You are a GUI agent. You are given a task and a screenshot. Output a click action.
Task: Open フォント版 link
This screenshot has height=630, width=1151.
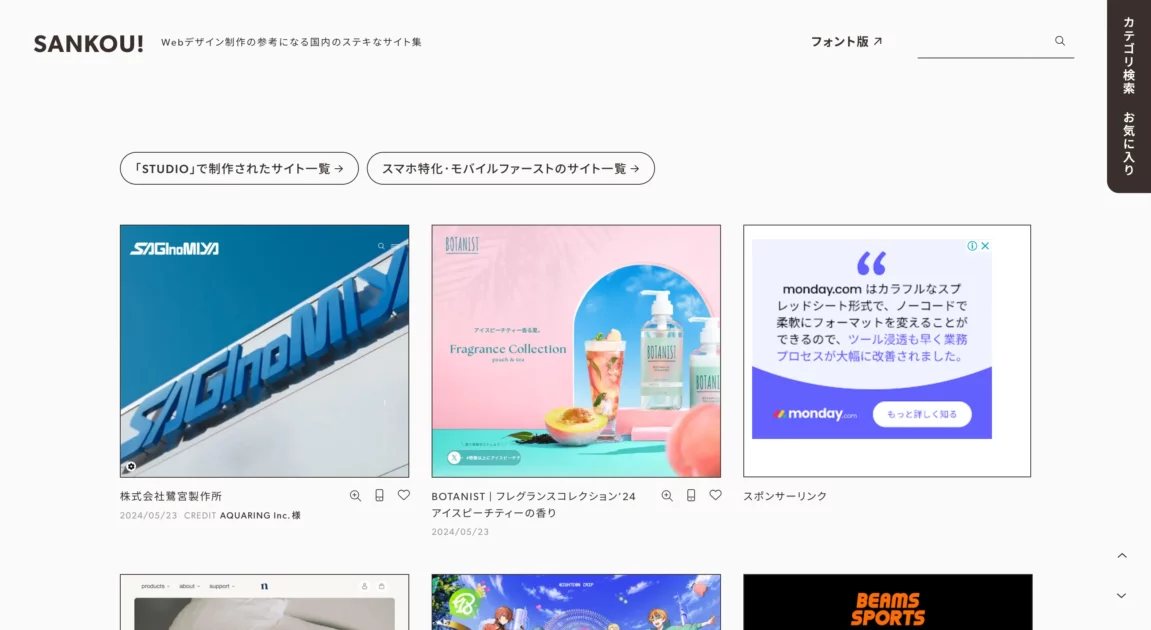pyautogui.click(x=846, y=42)
